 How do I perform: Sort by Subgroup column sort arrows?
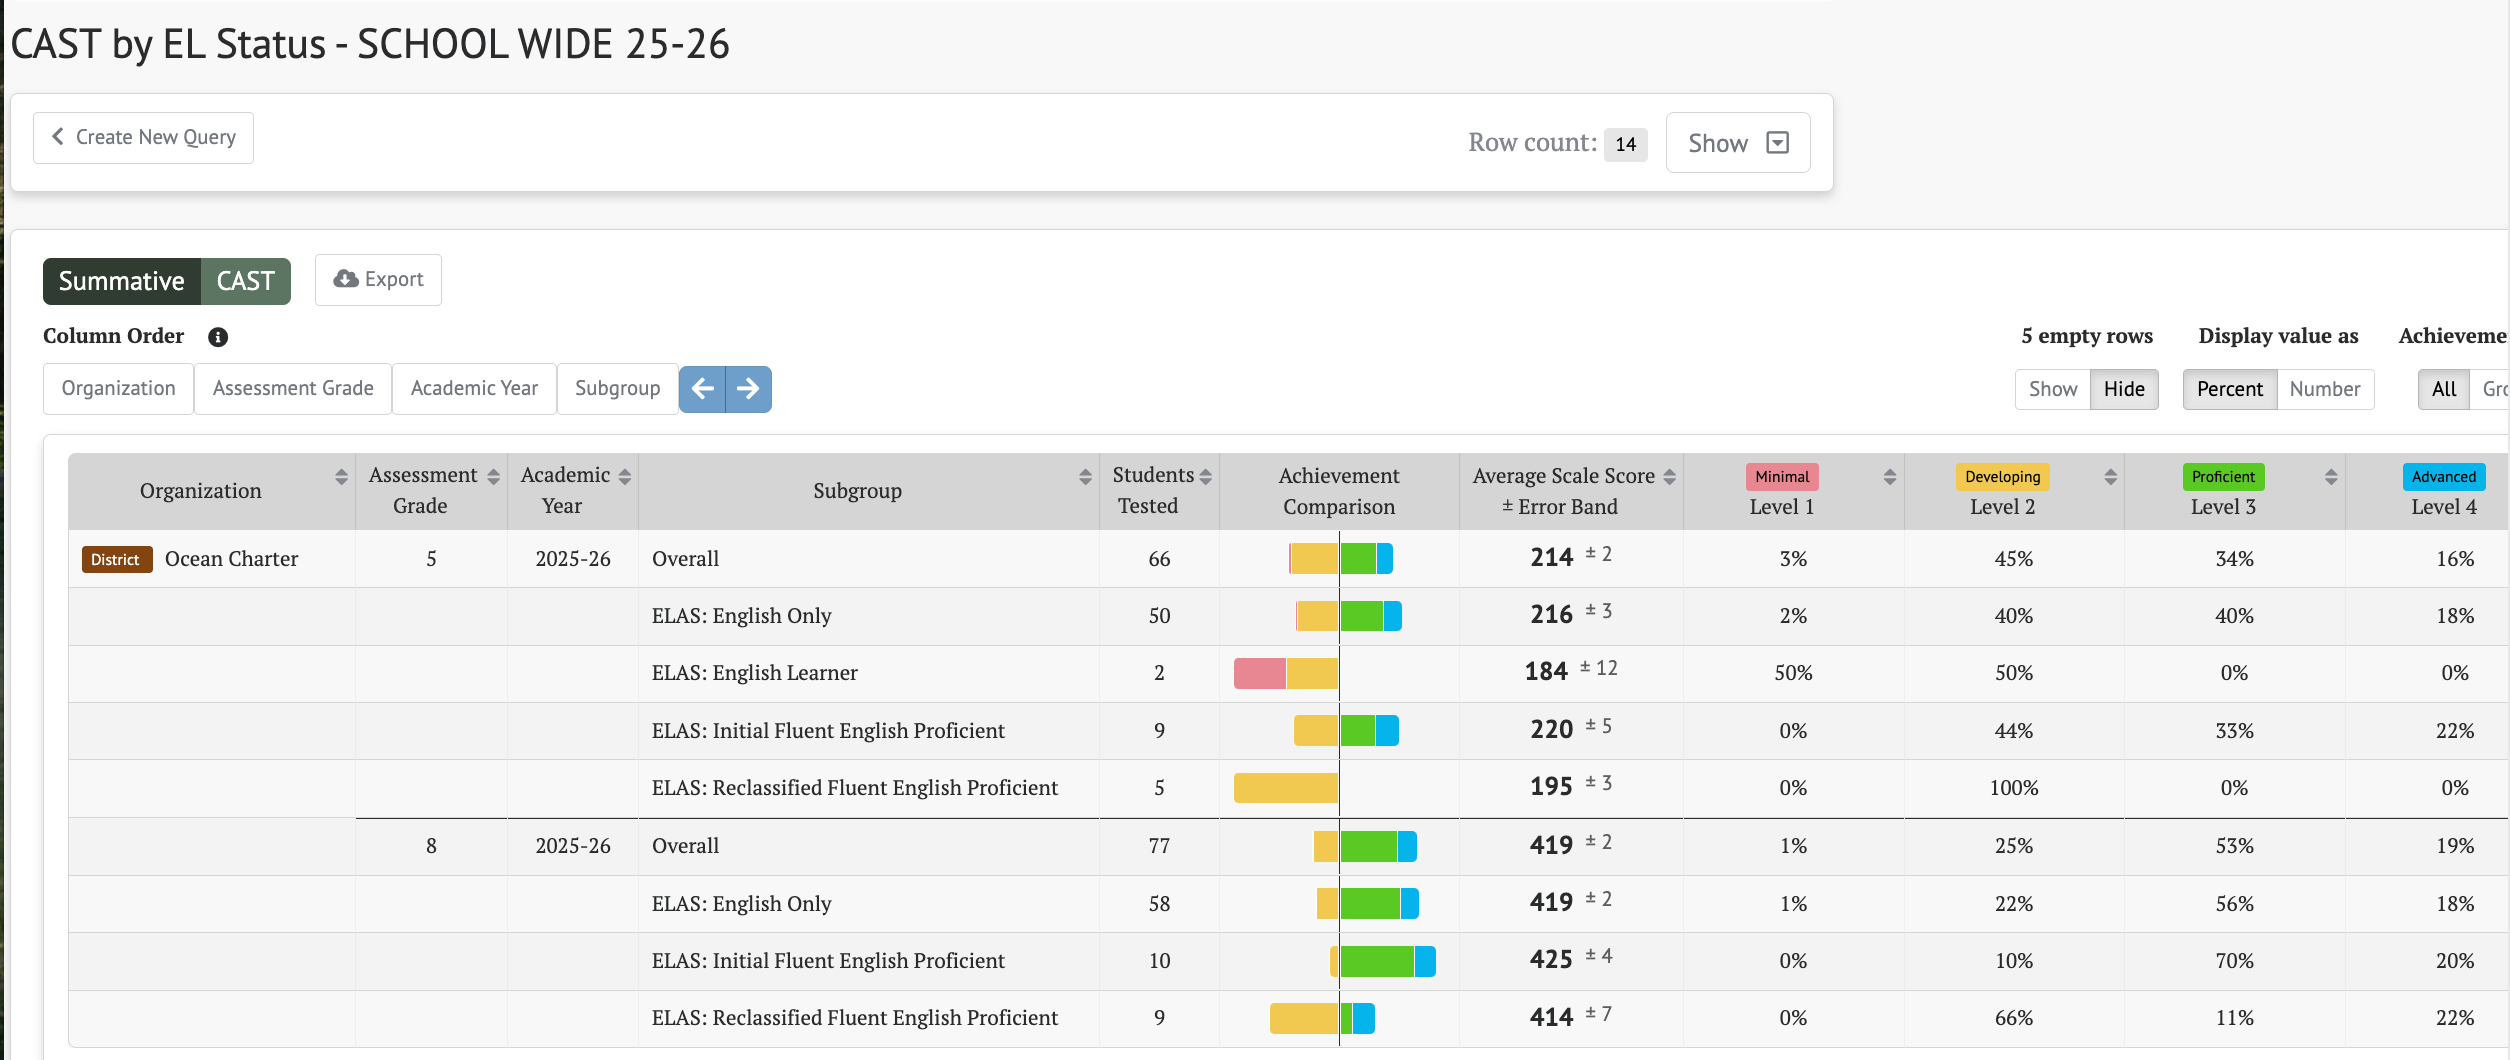[x=1085, y=477]
